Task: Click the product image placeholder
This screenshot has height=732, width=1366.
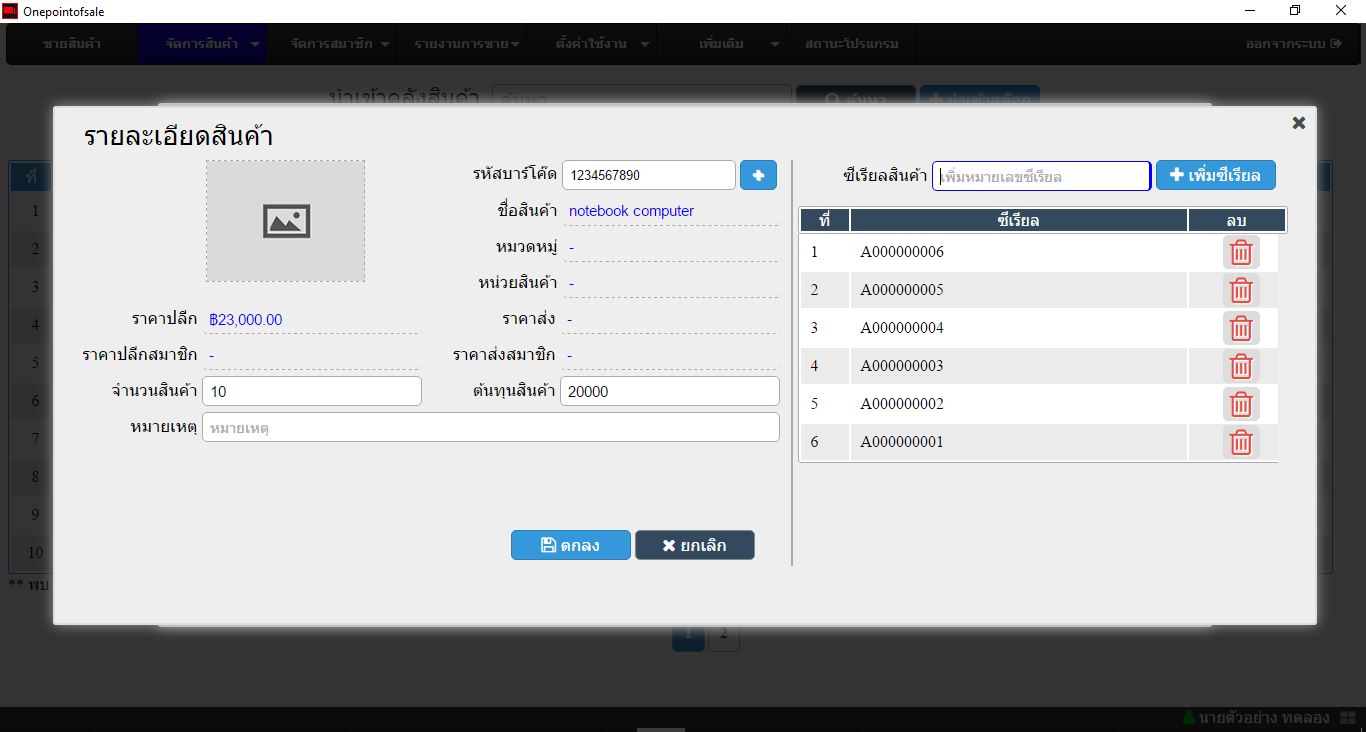Action: (x=286, y=221)
